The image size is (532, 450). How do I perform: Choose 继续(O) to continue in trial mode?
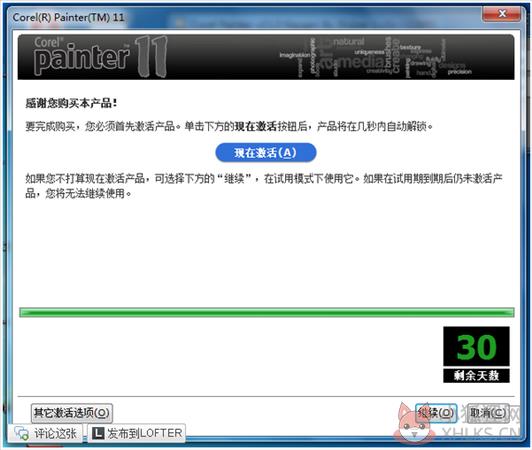(436, 413)
